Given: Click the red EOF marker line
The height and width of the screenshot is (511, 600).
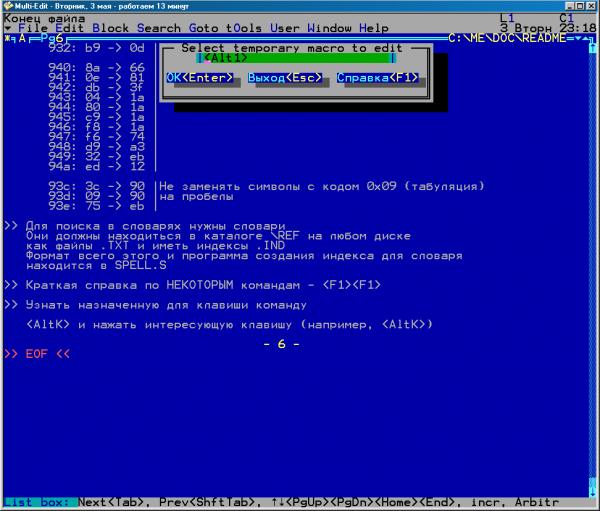Looking at the screenshot, I should [x=37, y=354].
